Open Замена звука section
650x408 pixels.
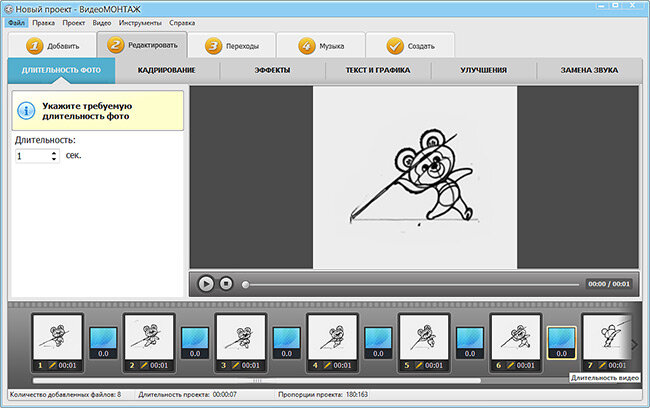click(589, 70)
